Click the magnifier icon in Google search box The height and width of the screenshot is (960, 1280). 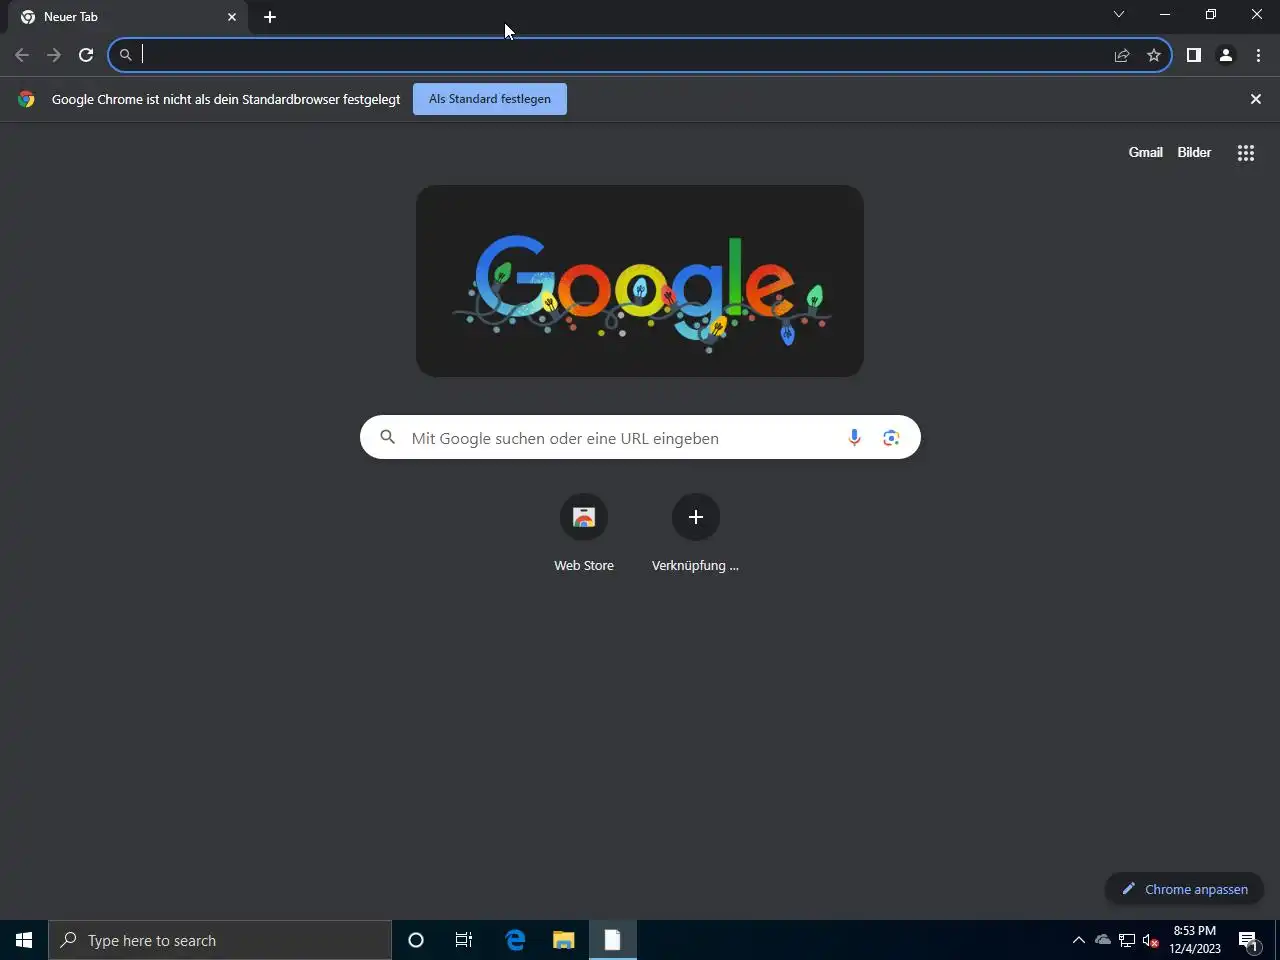[x=388, y=437]
